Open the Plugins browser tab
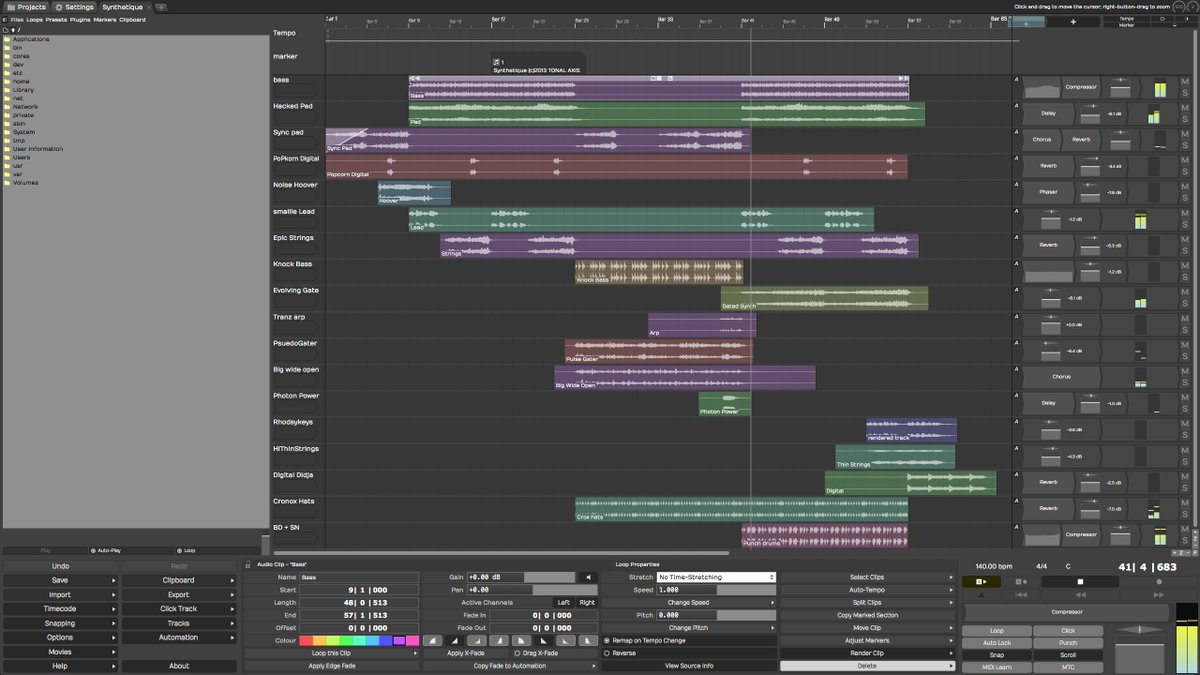 [x=80, y=19]
